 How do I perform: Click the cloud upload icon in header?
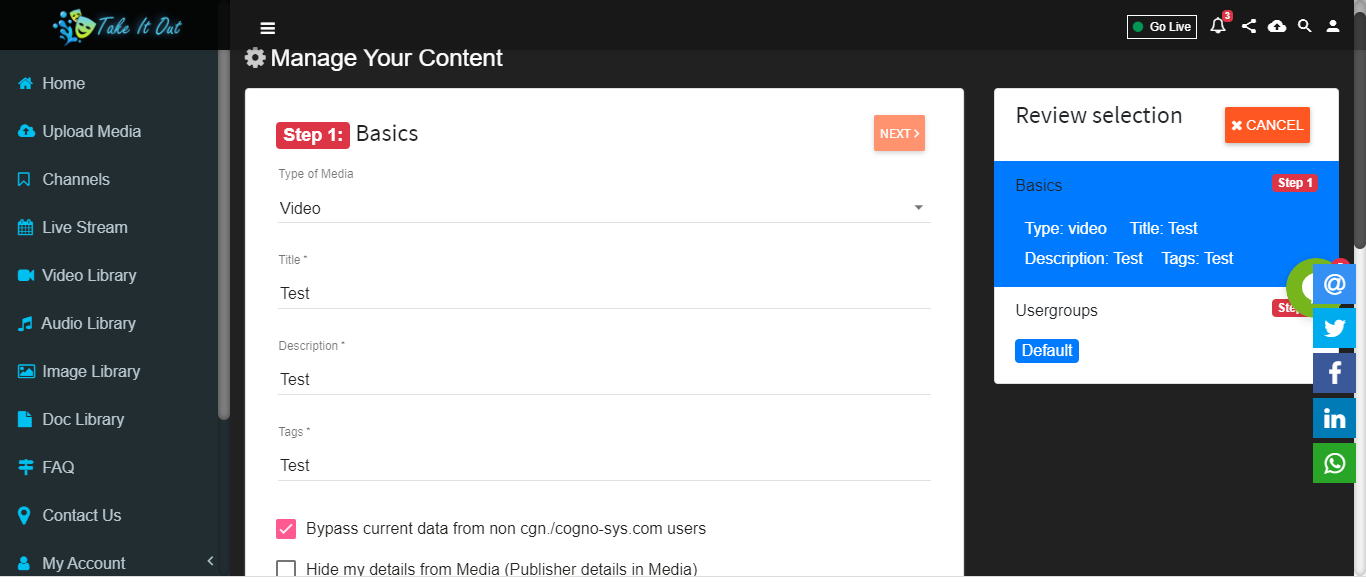coord(1277,27)
